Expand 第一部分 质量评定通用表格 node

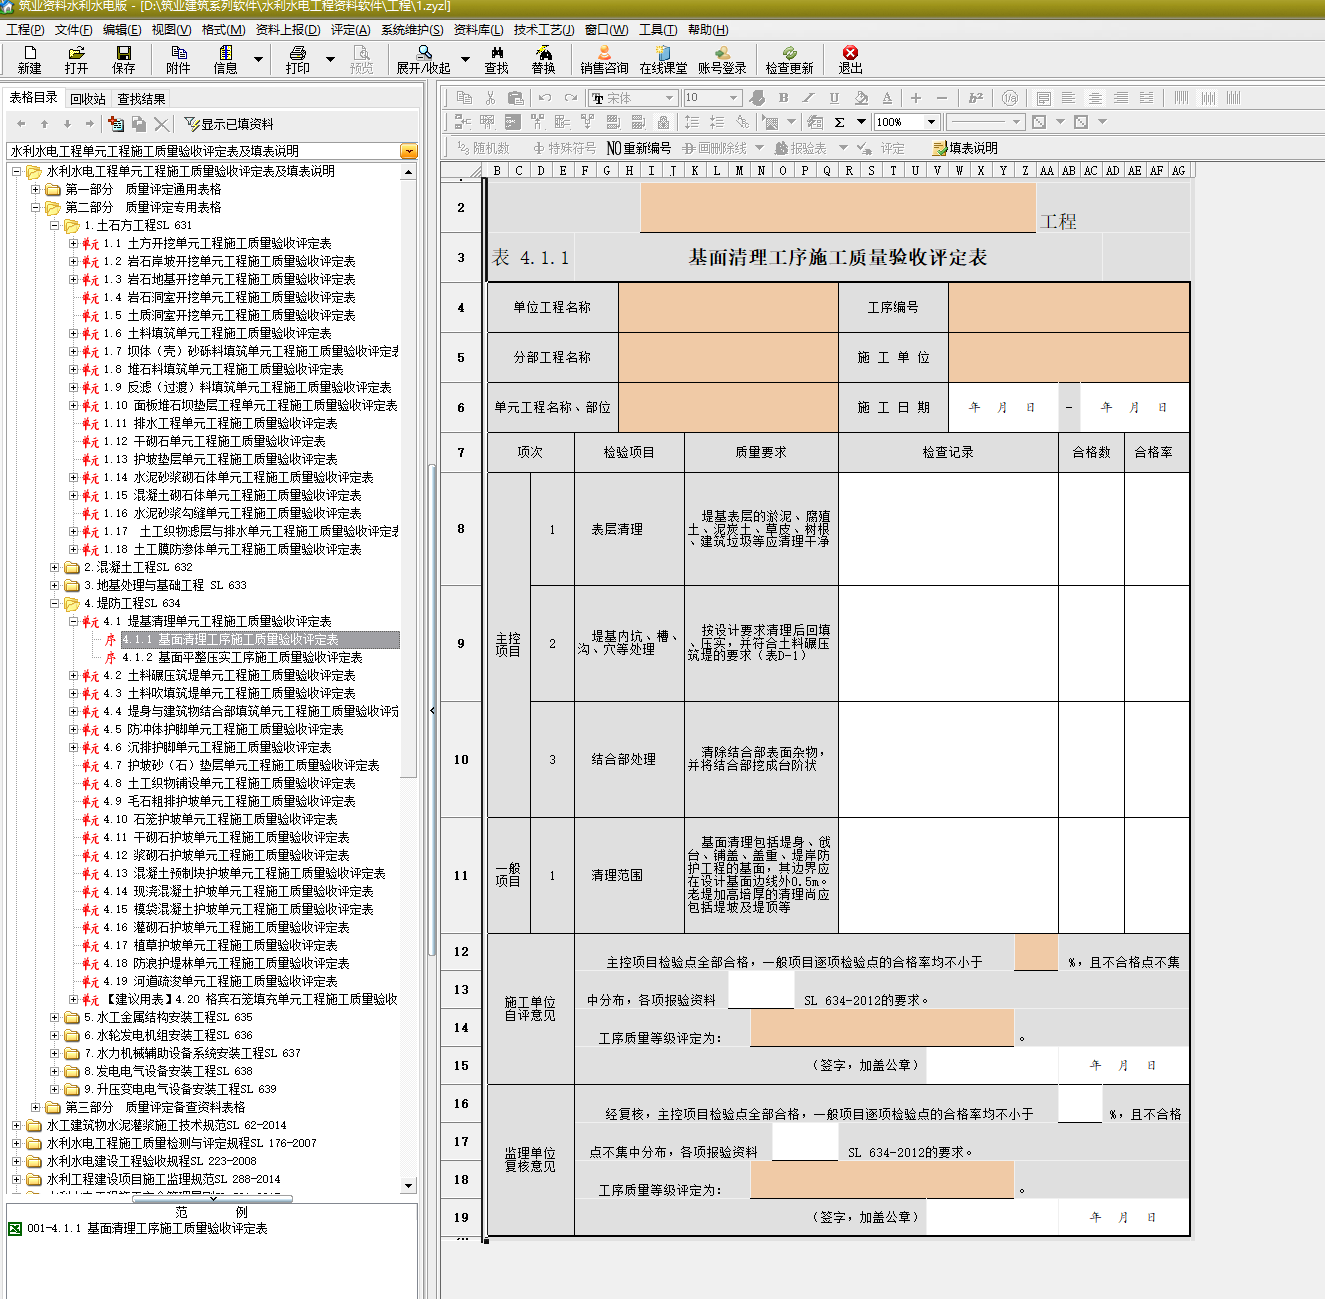pos(36,189)
